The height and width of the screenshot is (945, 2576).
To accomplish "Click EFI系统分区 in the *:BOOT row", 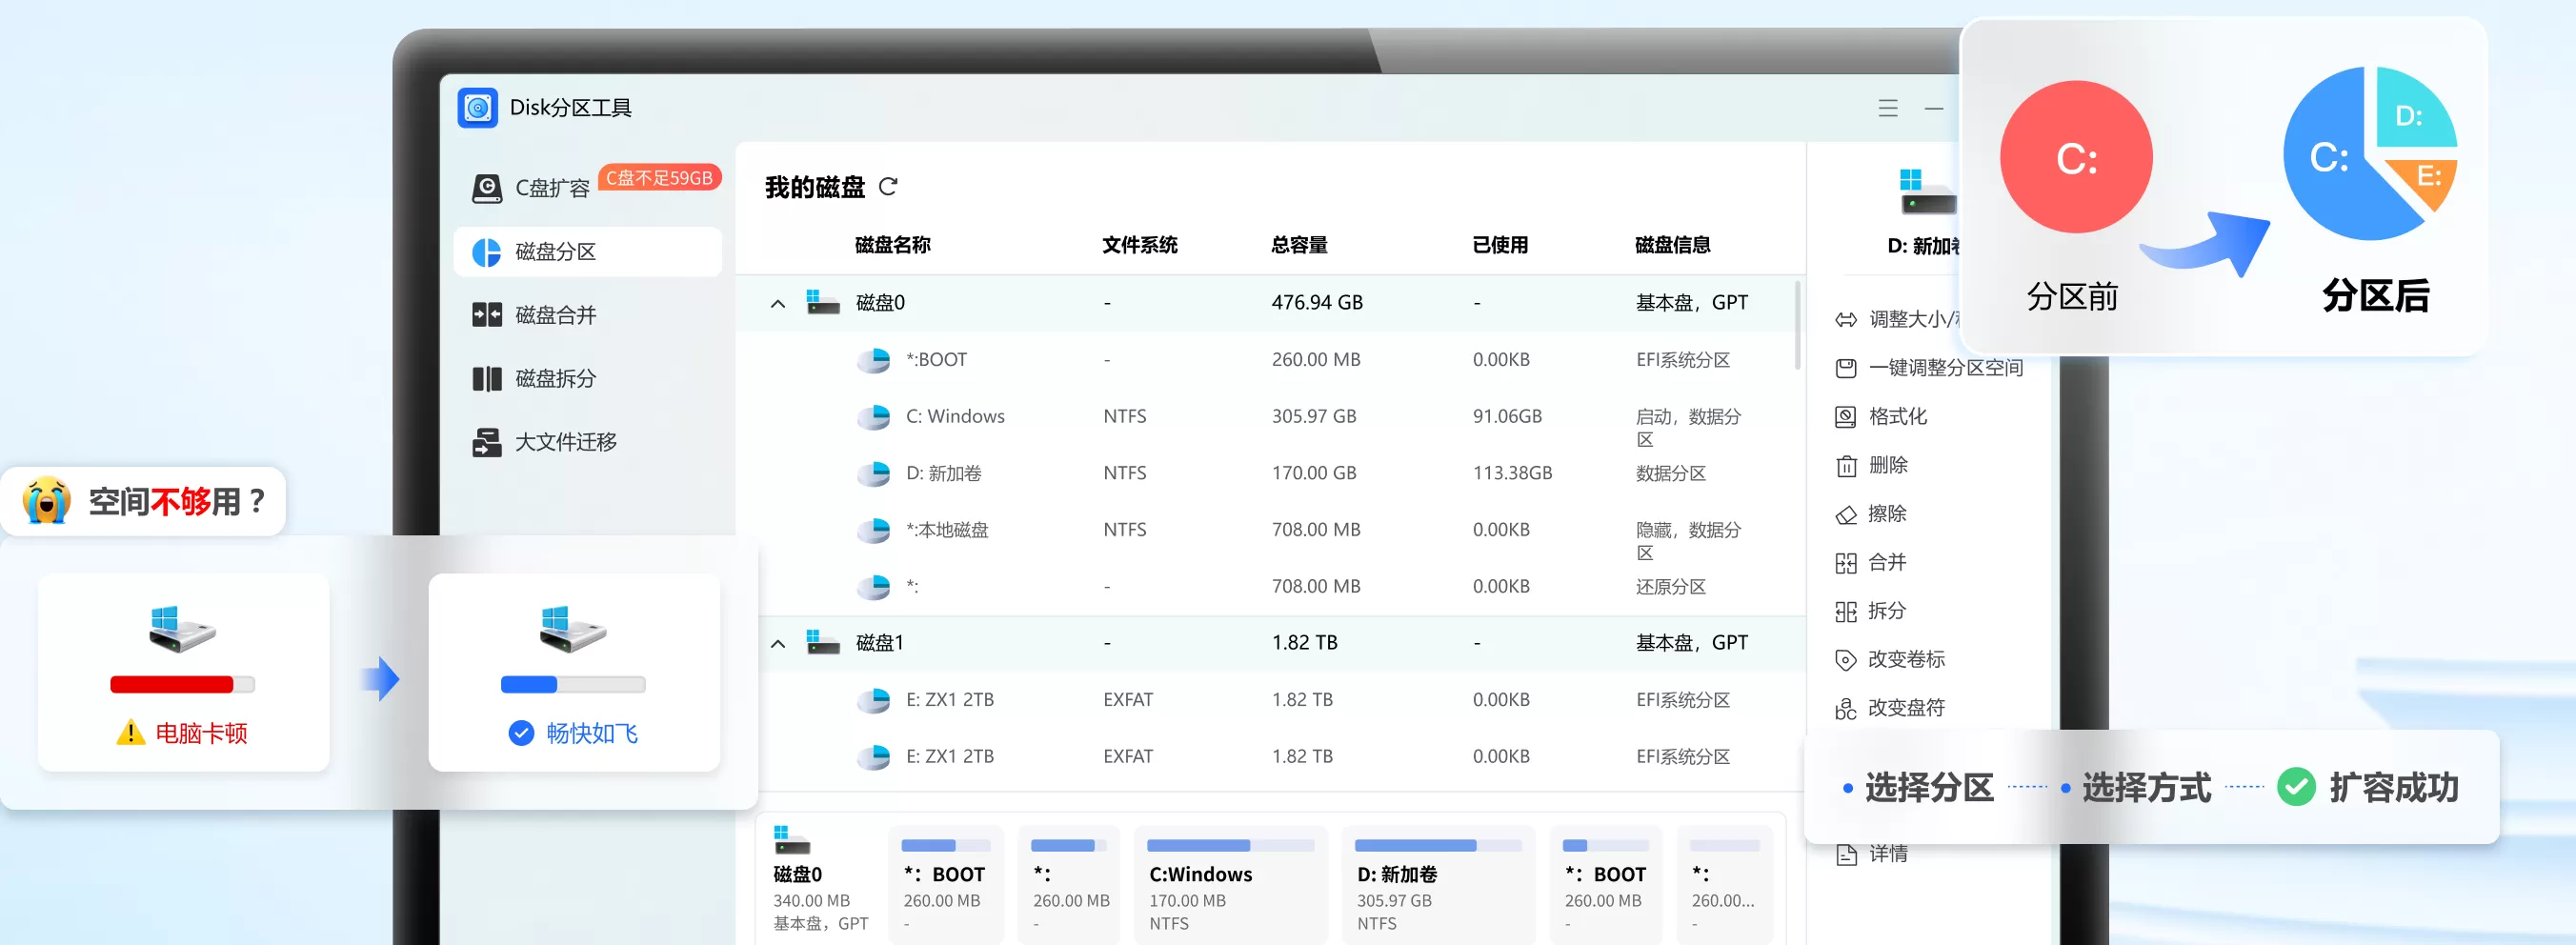I will 1682,360.
